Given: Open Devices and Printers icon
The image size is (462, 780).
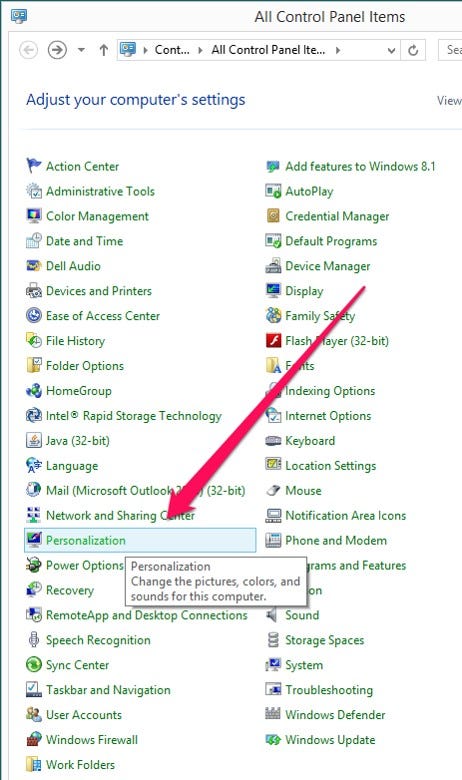Looking at the screenshot, I should point(33,291).
